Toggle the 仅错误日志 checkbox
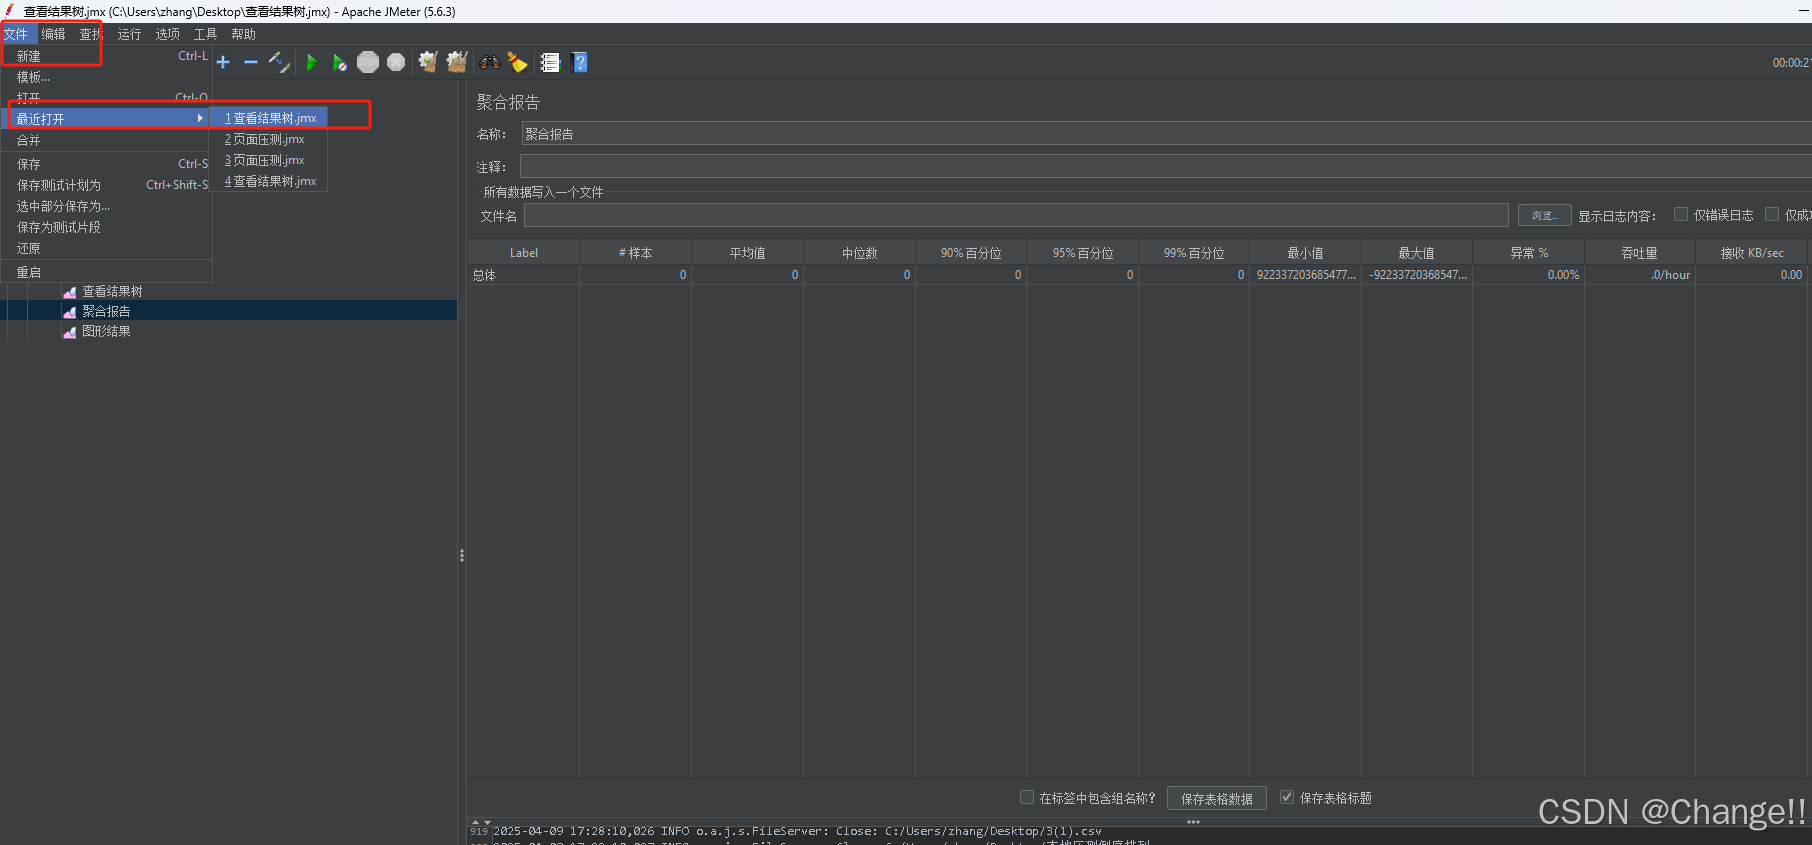The image size is (1812, 845). click(1681, 214)
